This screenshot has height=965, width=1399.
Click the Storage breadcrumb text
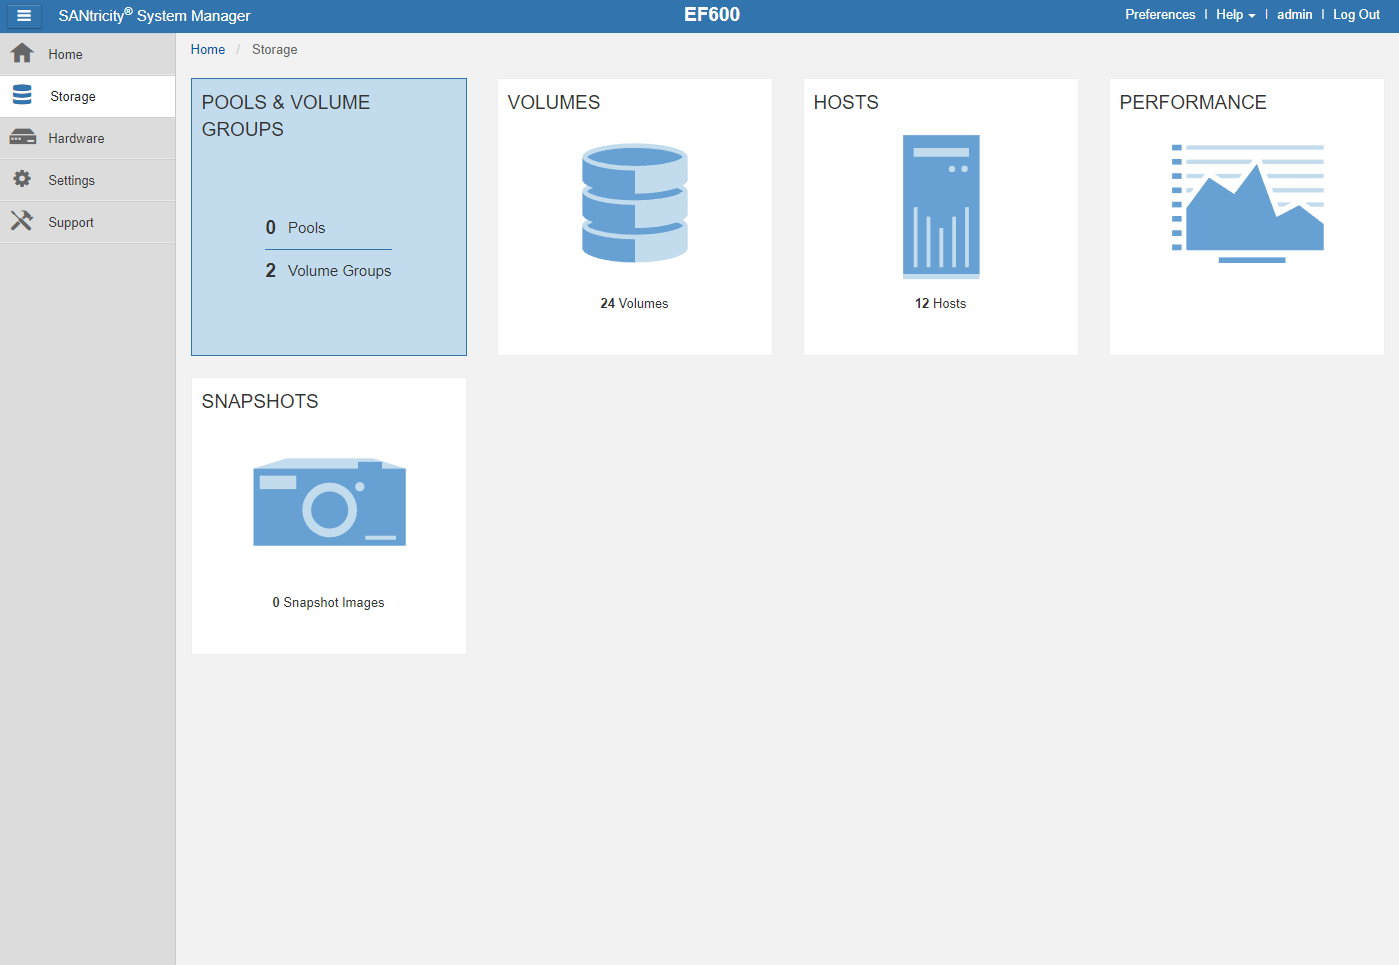click(275, 49)
